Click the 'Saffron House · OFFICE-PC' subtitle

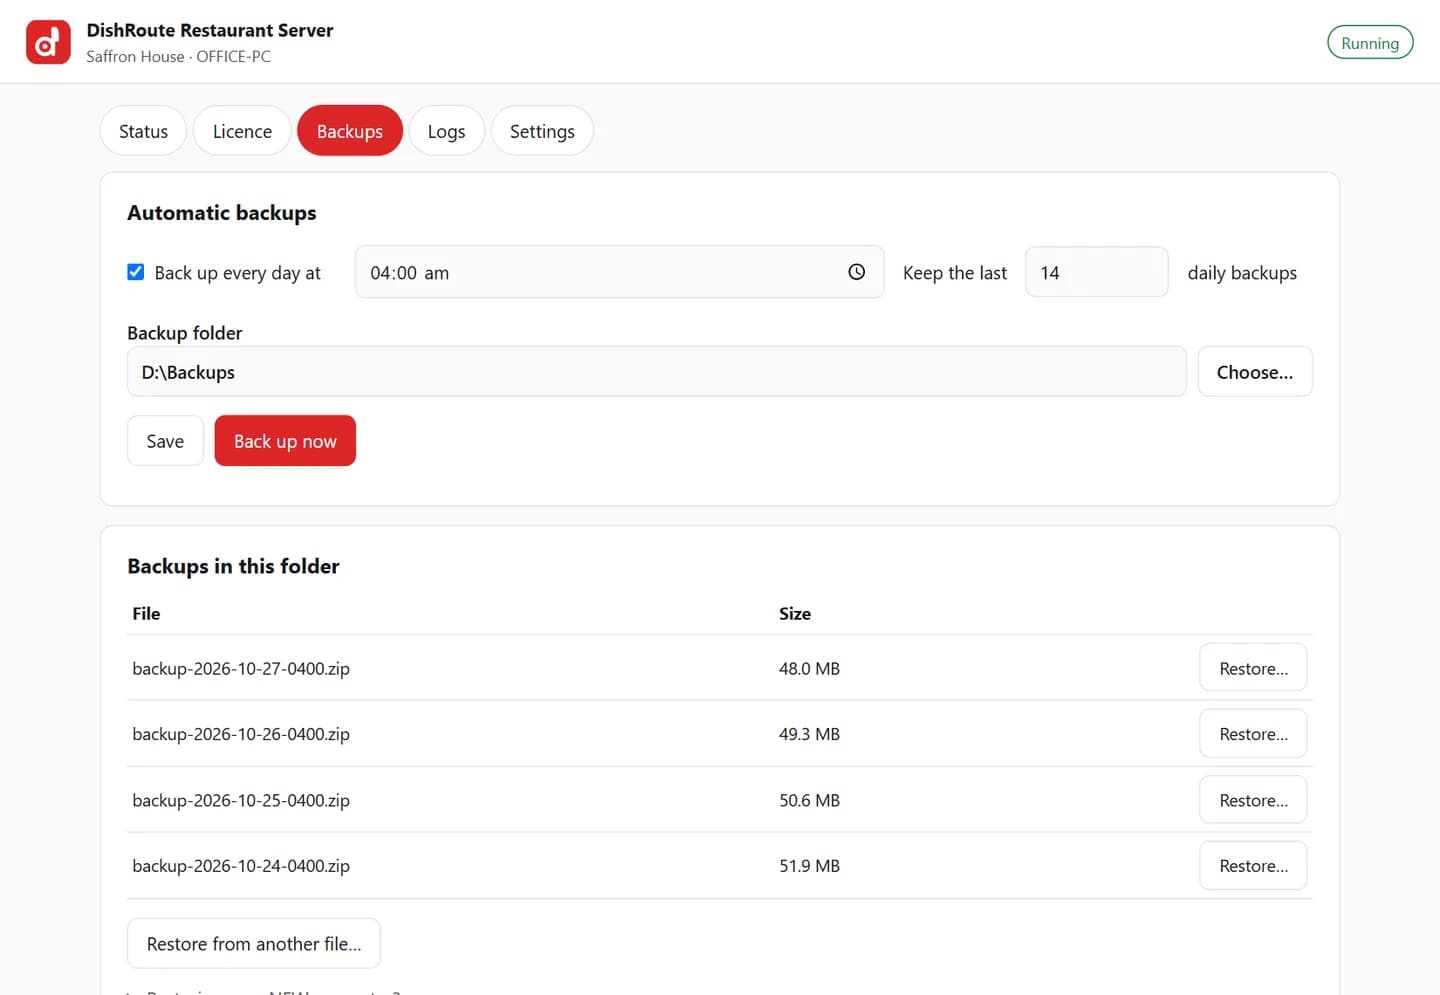(178, 56)
